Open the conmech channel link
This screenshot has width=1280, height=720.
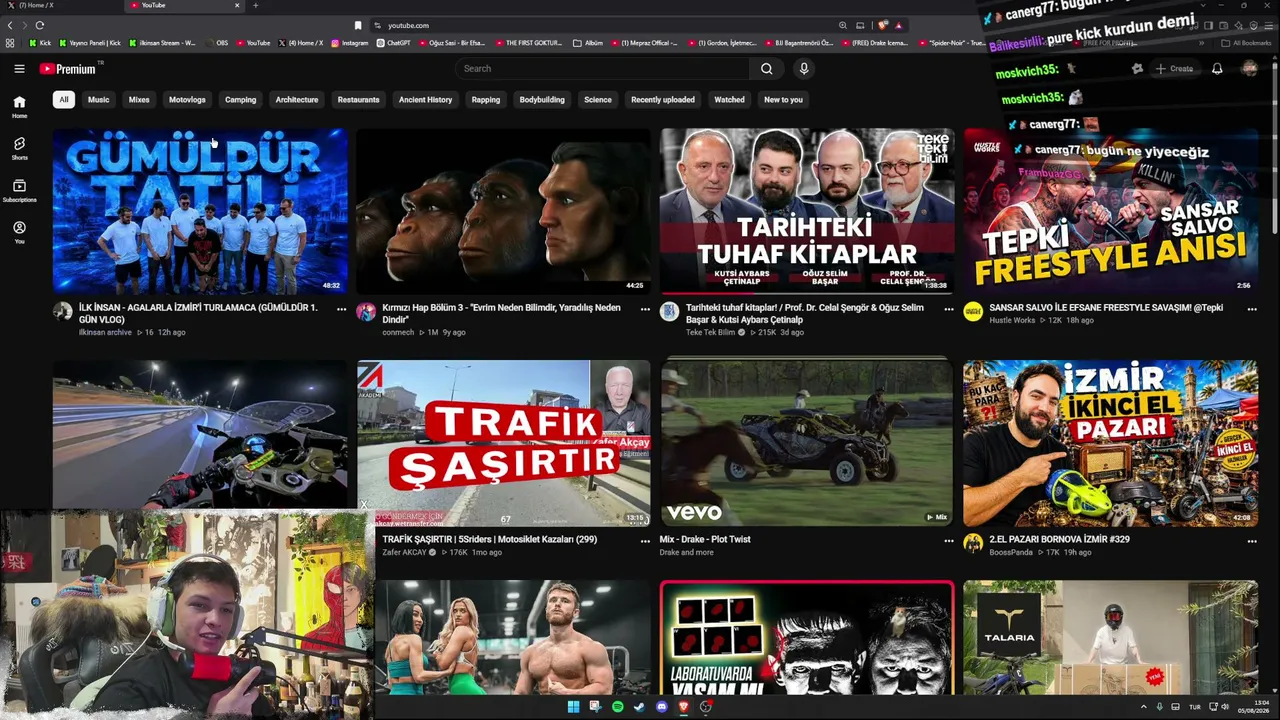point(398,332)
